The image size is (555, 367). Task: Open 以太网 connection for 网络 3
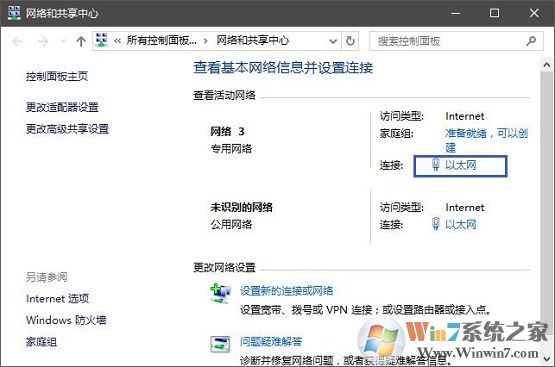[460, 166]
